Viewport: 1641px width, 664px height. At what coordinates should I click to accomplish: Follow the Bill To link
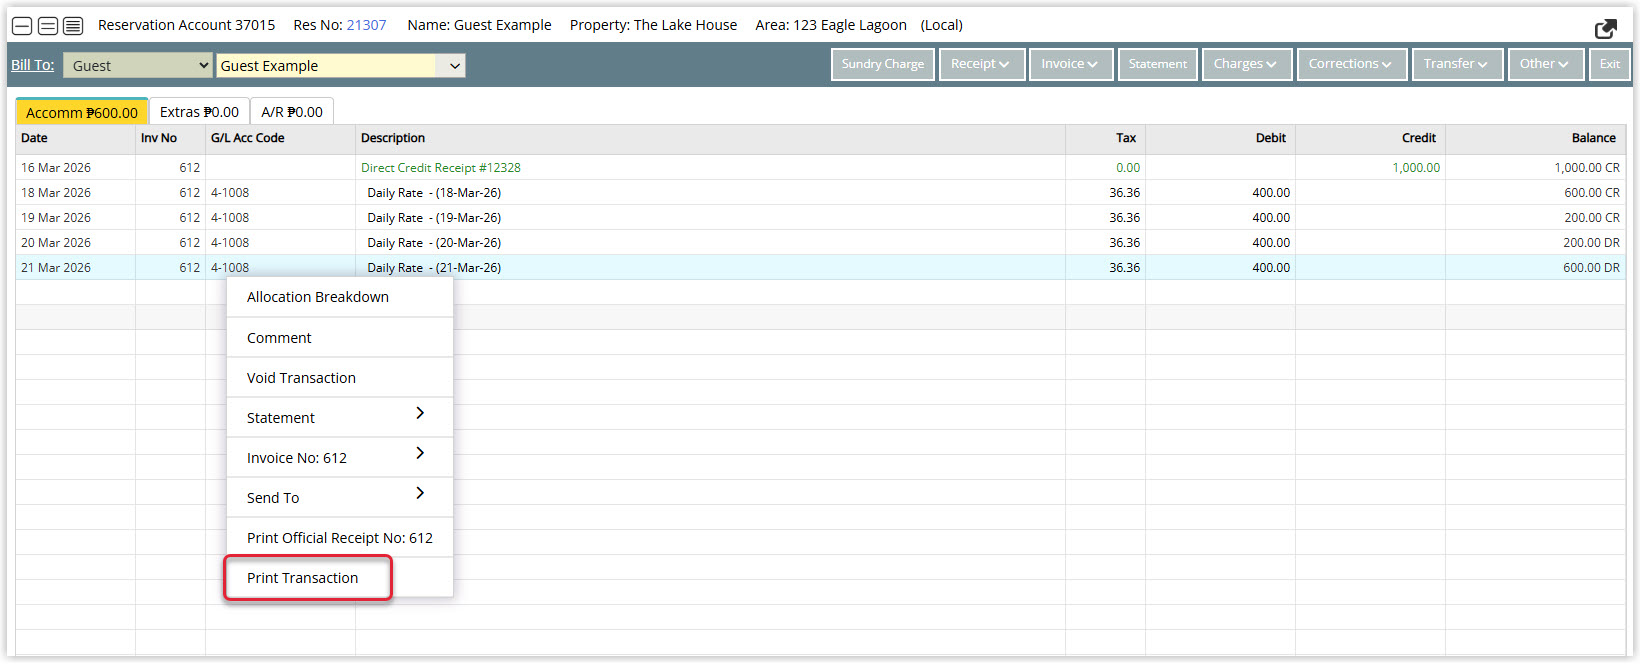click(x=33, y=65)
